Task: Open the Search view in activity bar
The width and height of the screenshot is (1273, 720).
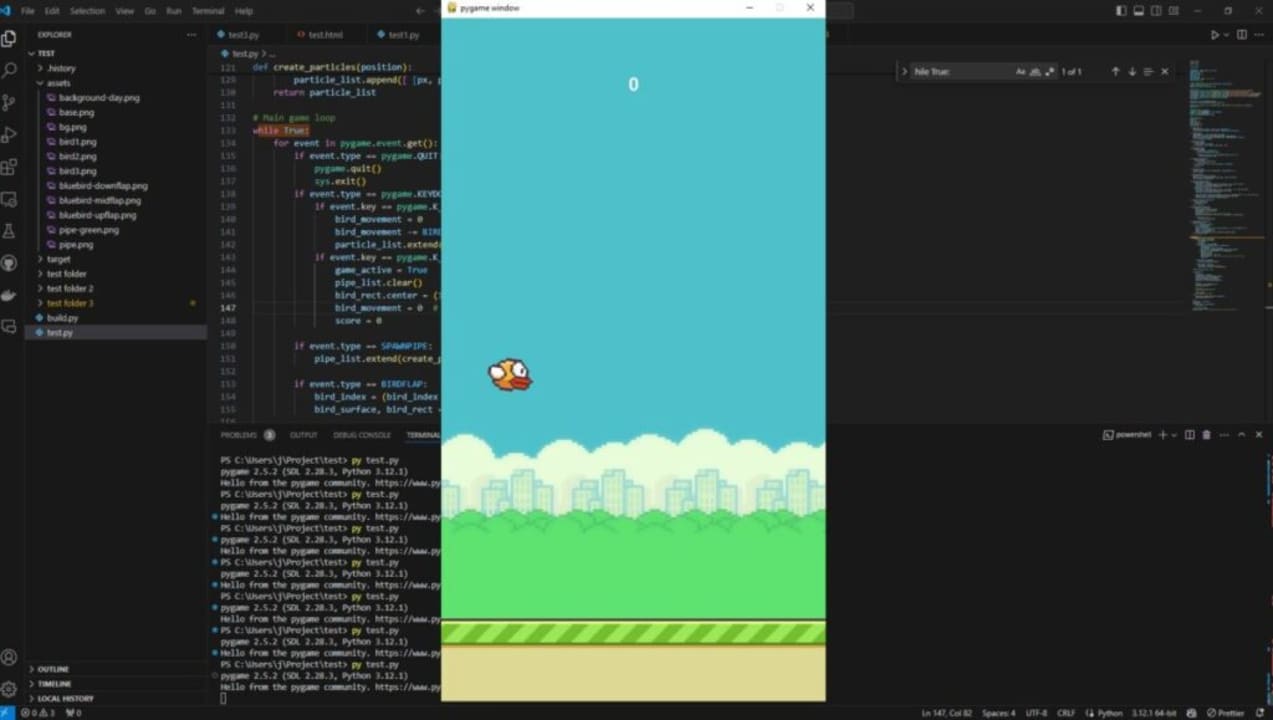Action: 10,71
